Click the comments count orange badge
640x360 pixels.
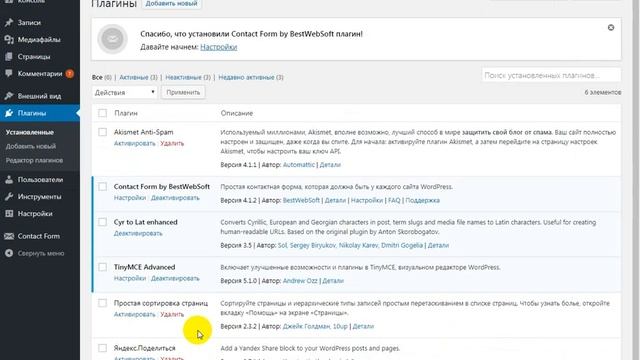tap(70, 73)
